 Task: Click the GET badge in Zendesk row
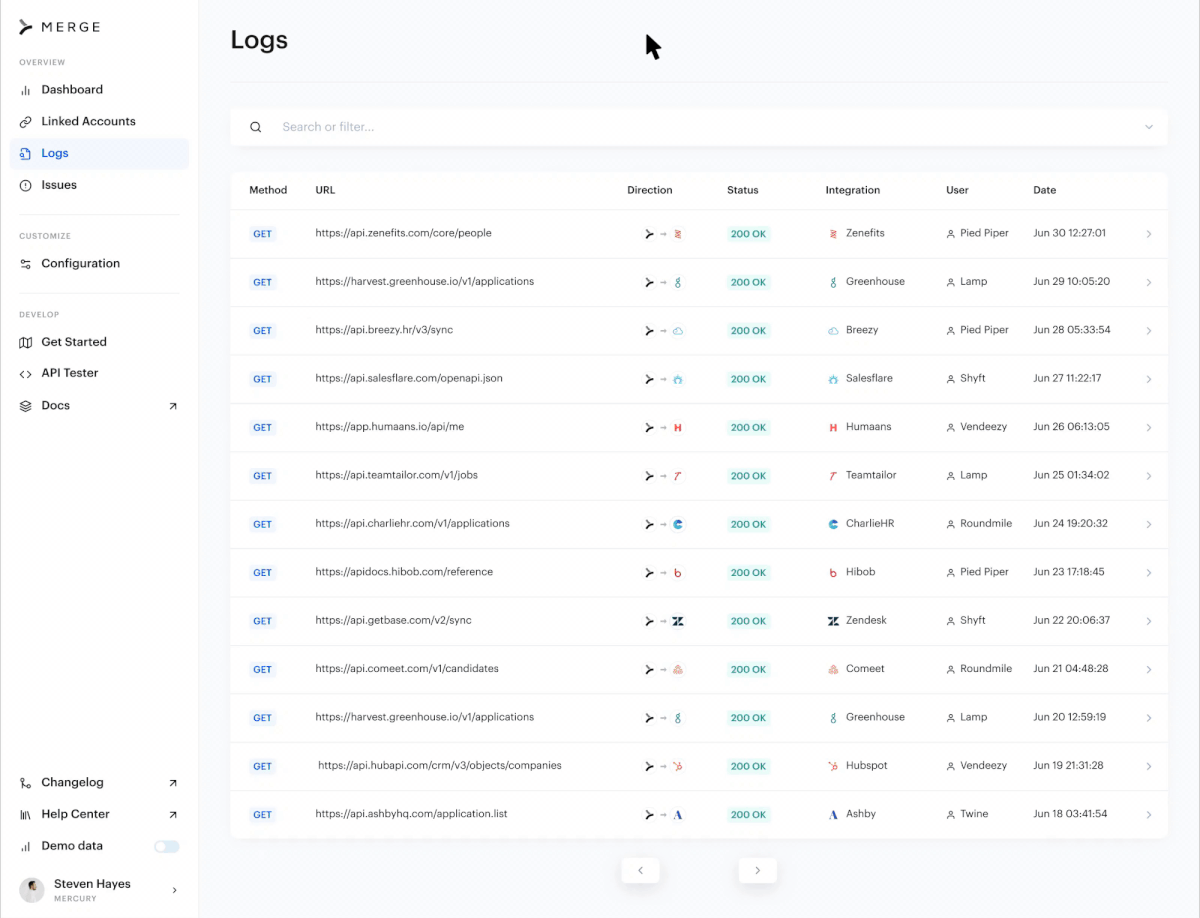pos(262,621)
